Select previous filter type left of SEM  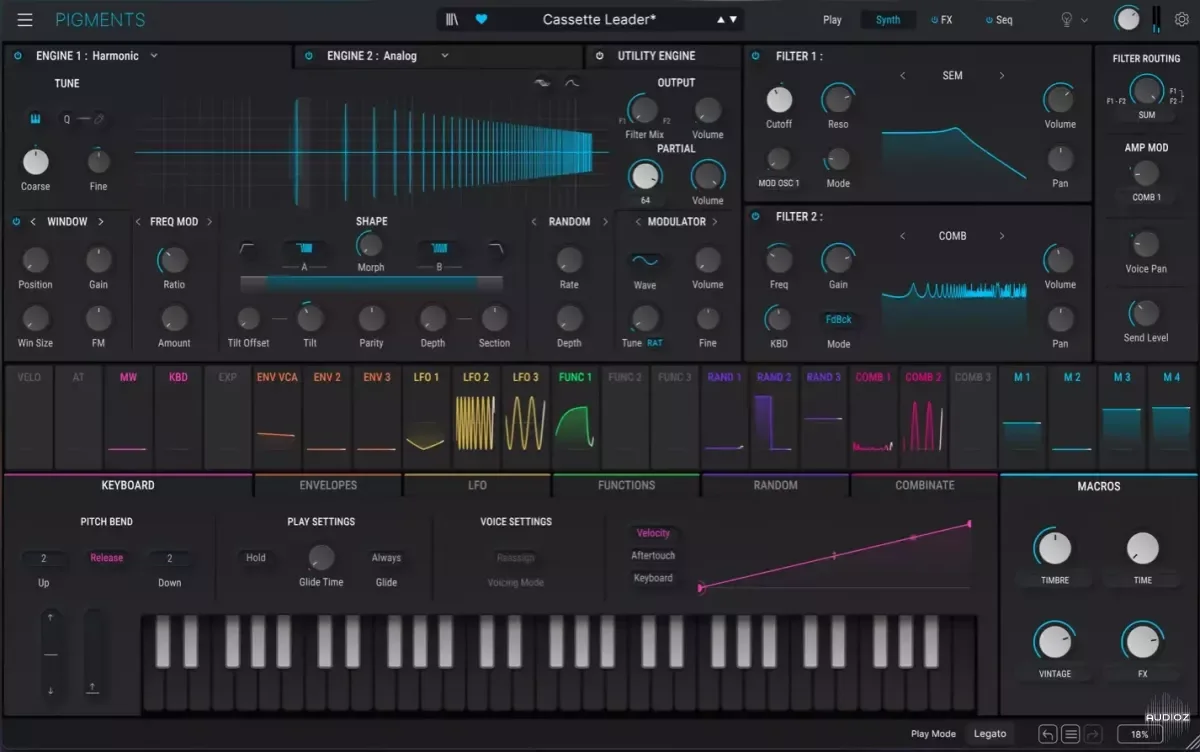pyautogui.click(x=903, y=76)
